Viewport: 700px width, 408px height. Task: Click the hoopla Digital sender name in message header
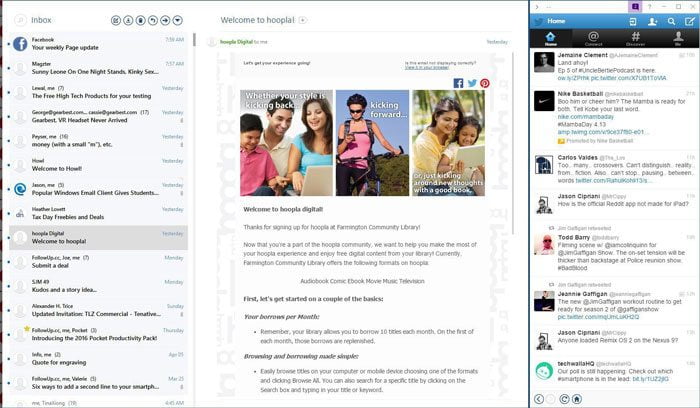pyautogui.click(x=236, y=42)
